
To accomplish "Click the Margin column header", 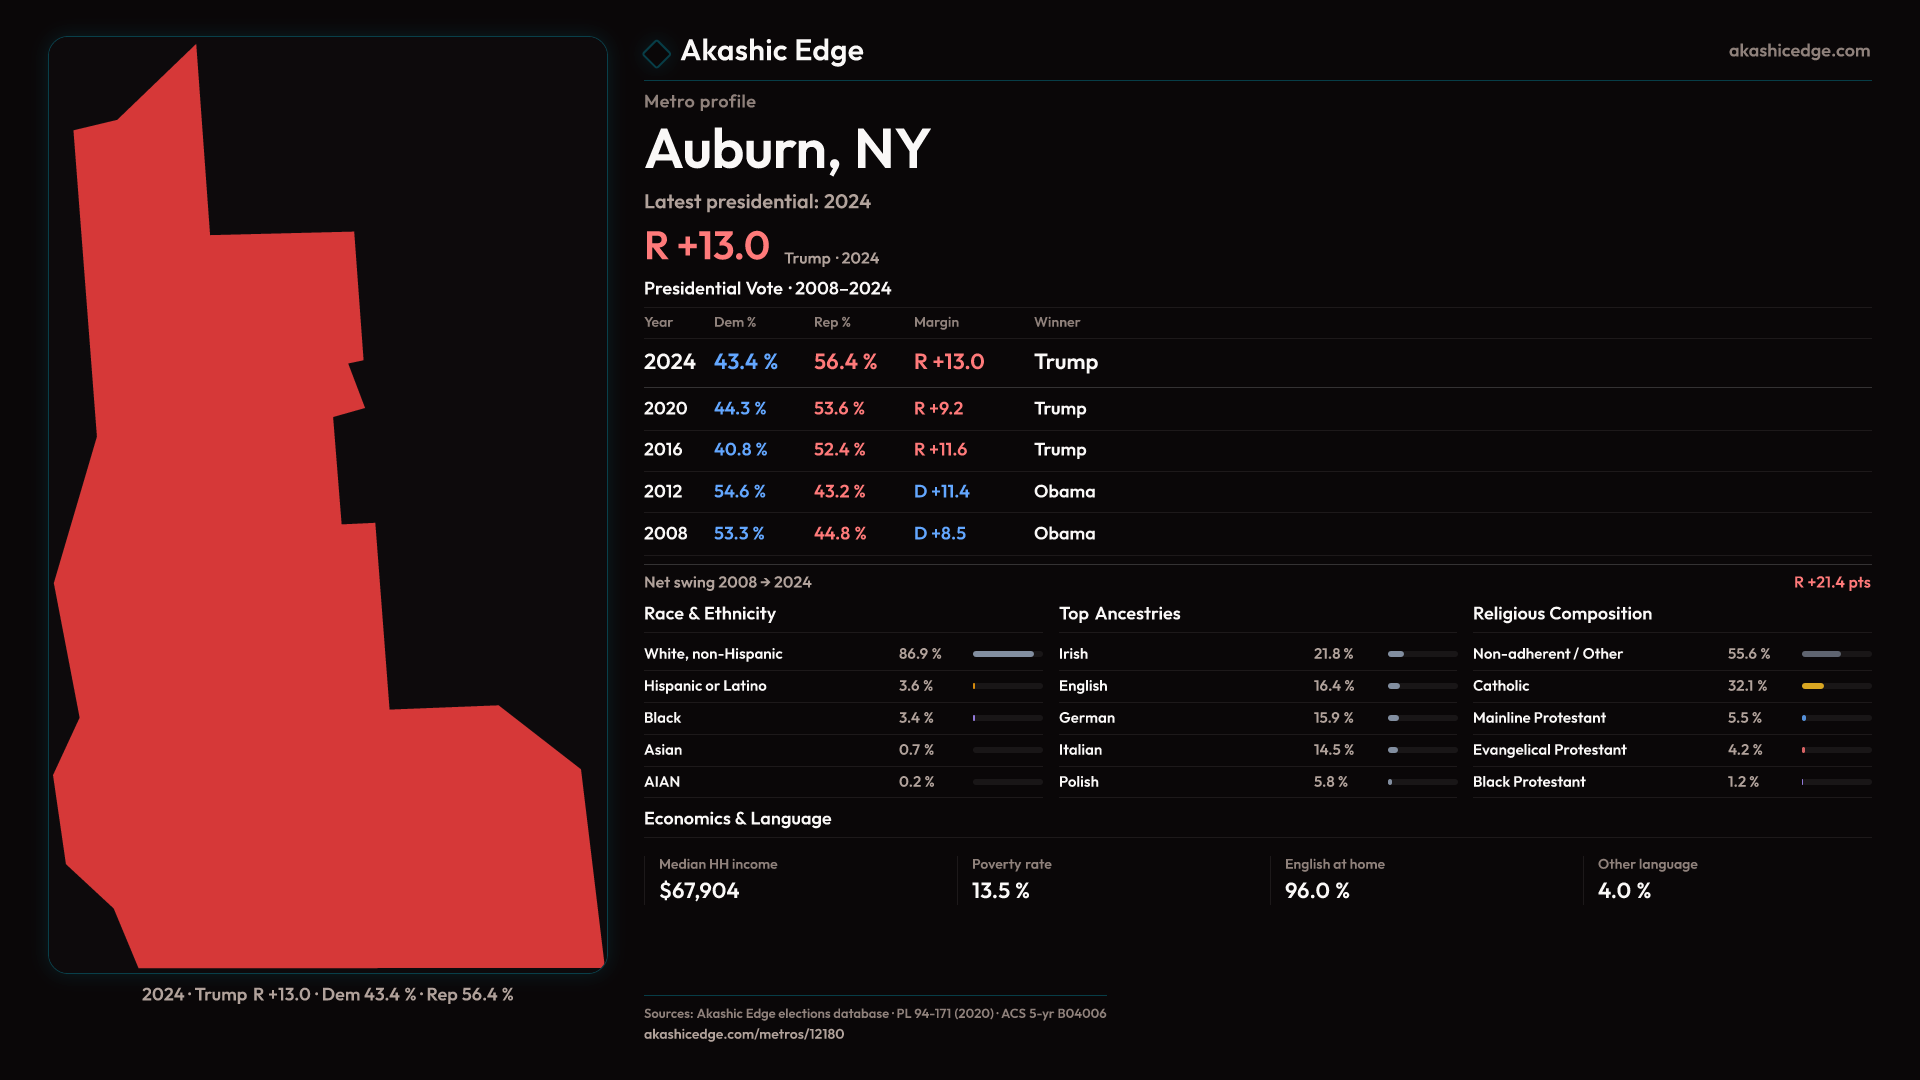I will click(x=936, y=322).
